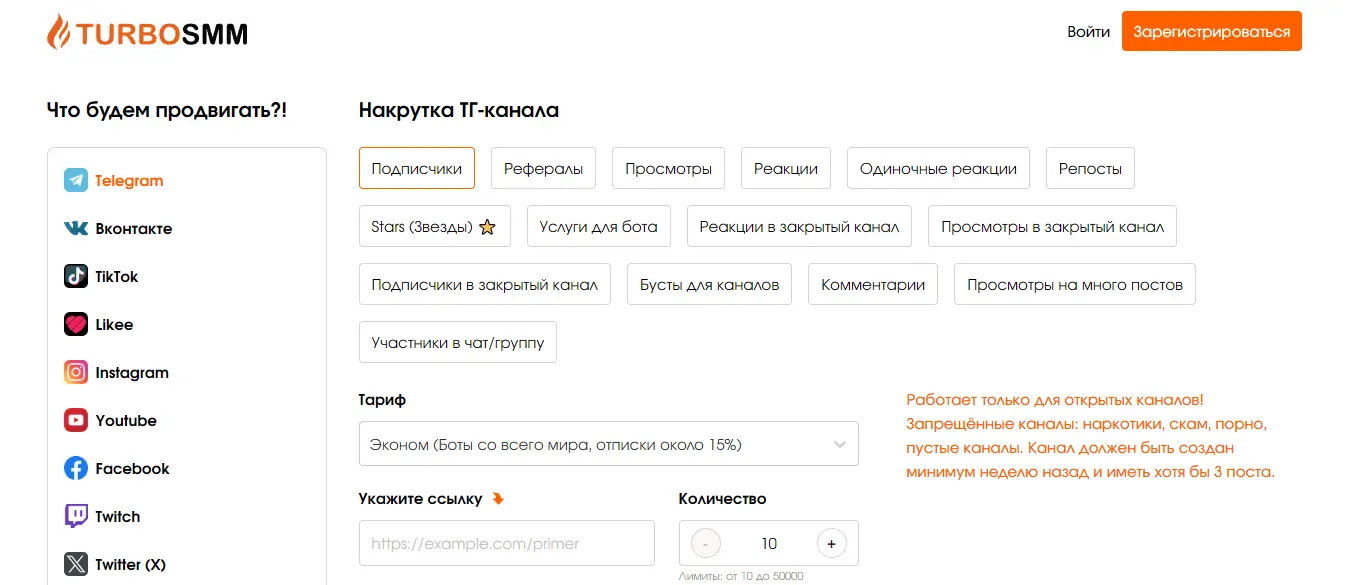The width and height of the screenshot is (1345, 585).
Task: Choose the Участники в чат/группу option
Action: [457, 342]
